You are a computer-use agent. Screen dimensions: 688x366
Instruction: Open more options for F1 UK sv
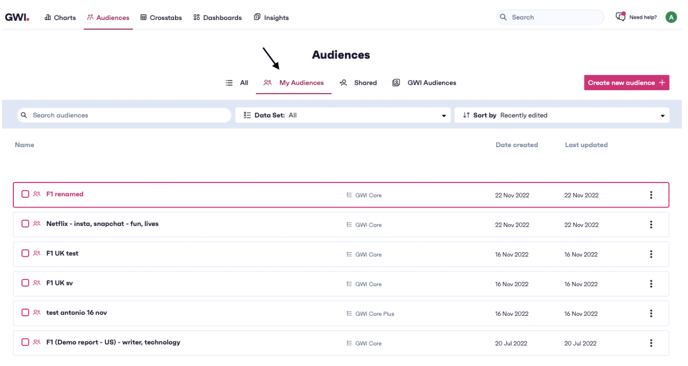click(x=651, y=284)
